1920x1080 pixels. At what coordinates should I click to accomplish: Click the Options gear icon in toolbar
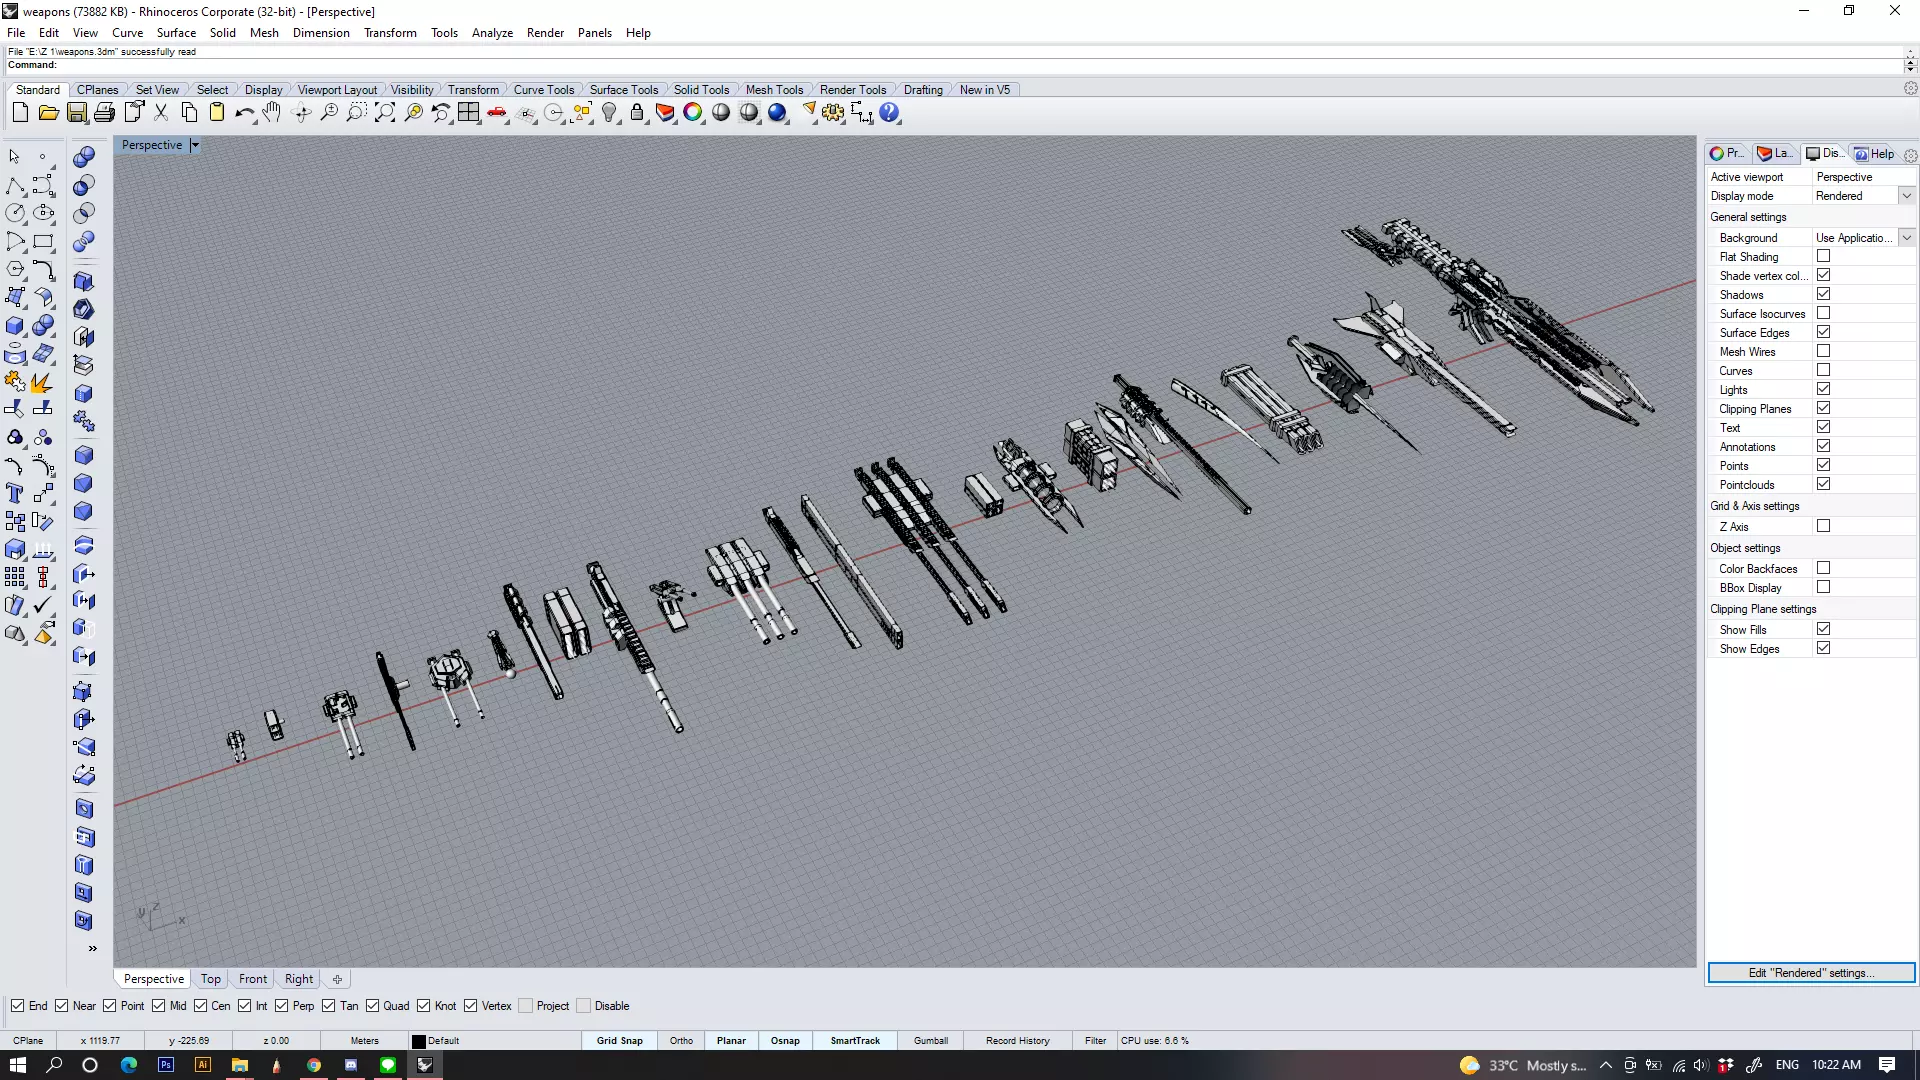click(x=833, y=113)
